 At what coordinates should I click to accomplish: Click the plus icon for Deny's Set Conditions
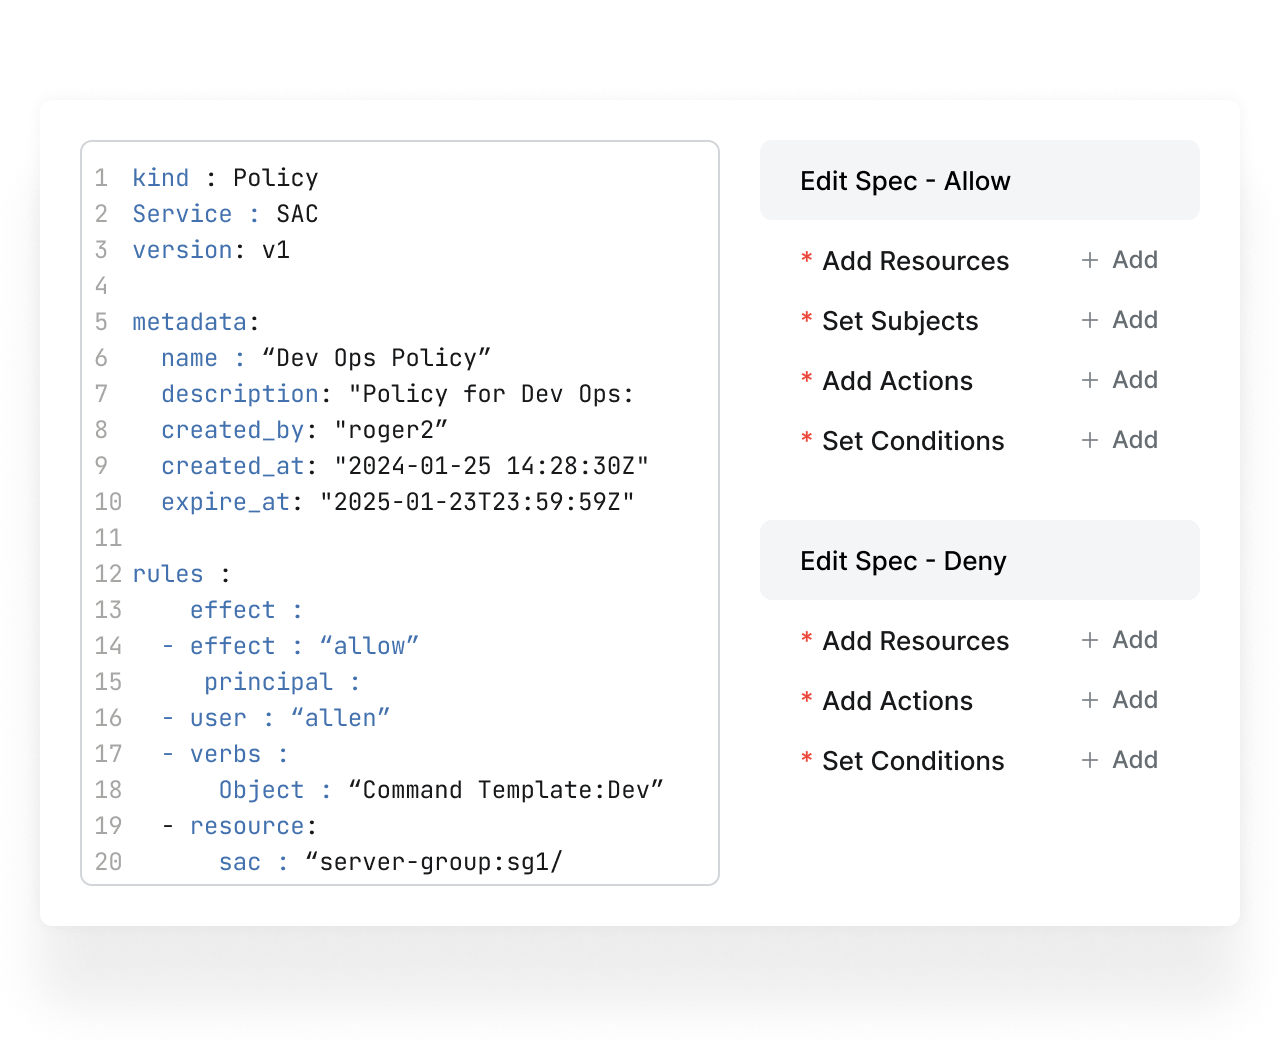[x=1090, y=760]
